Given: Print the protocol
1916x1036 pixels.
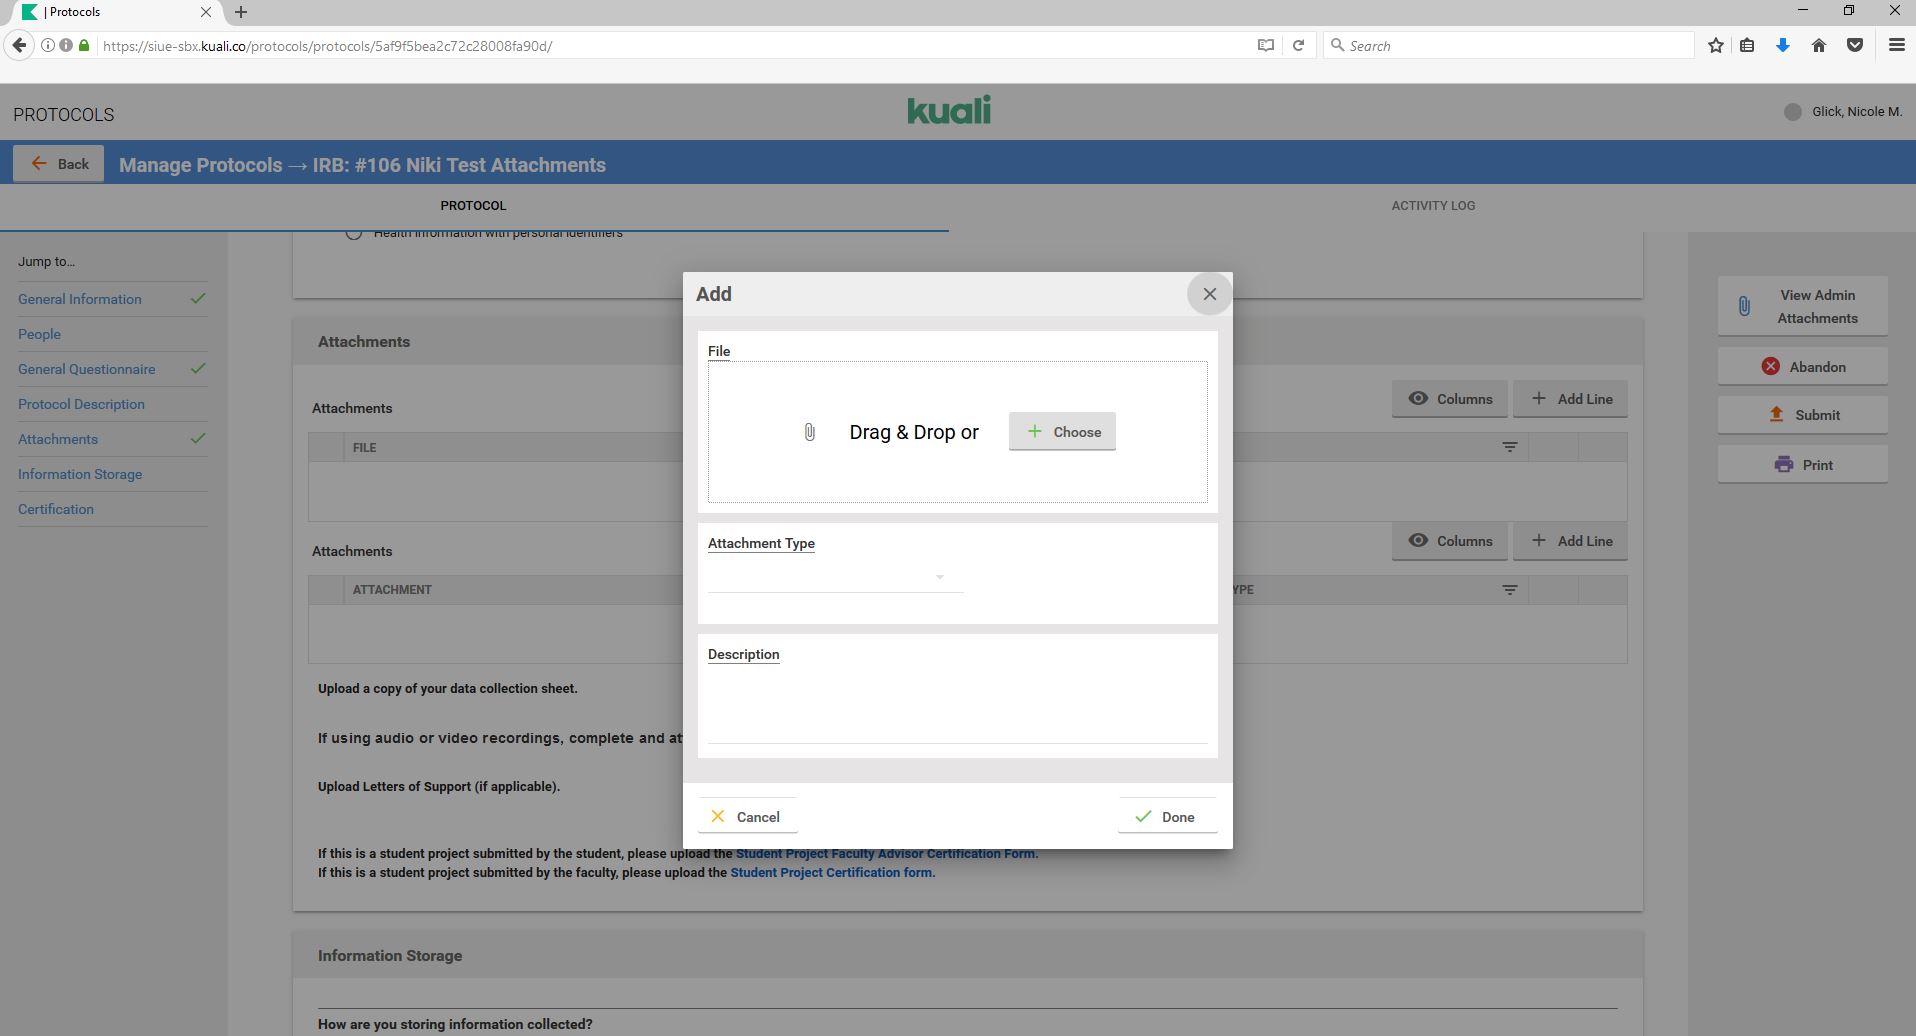Looking at the screenshot, I should click(x=1802, y=465).
